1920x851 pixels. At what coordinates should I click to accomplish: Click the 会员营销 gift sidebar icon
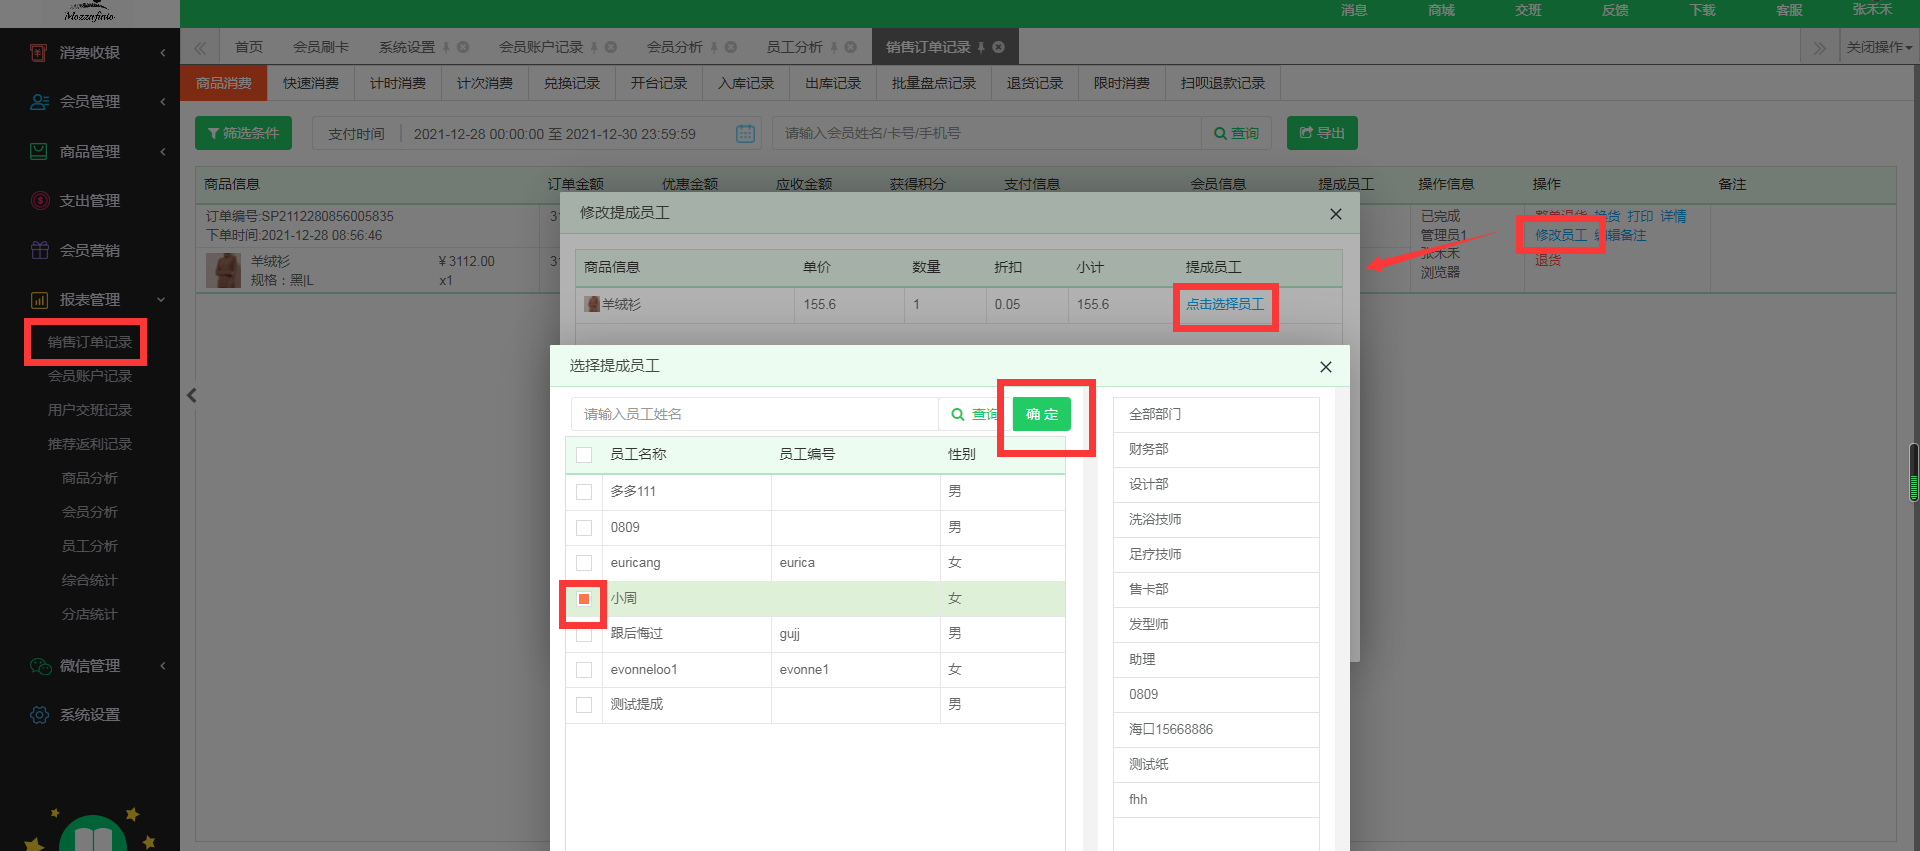point(39,250)
